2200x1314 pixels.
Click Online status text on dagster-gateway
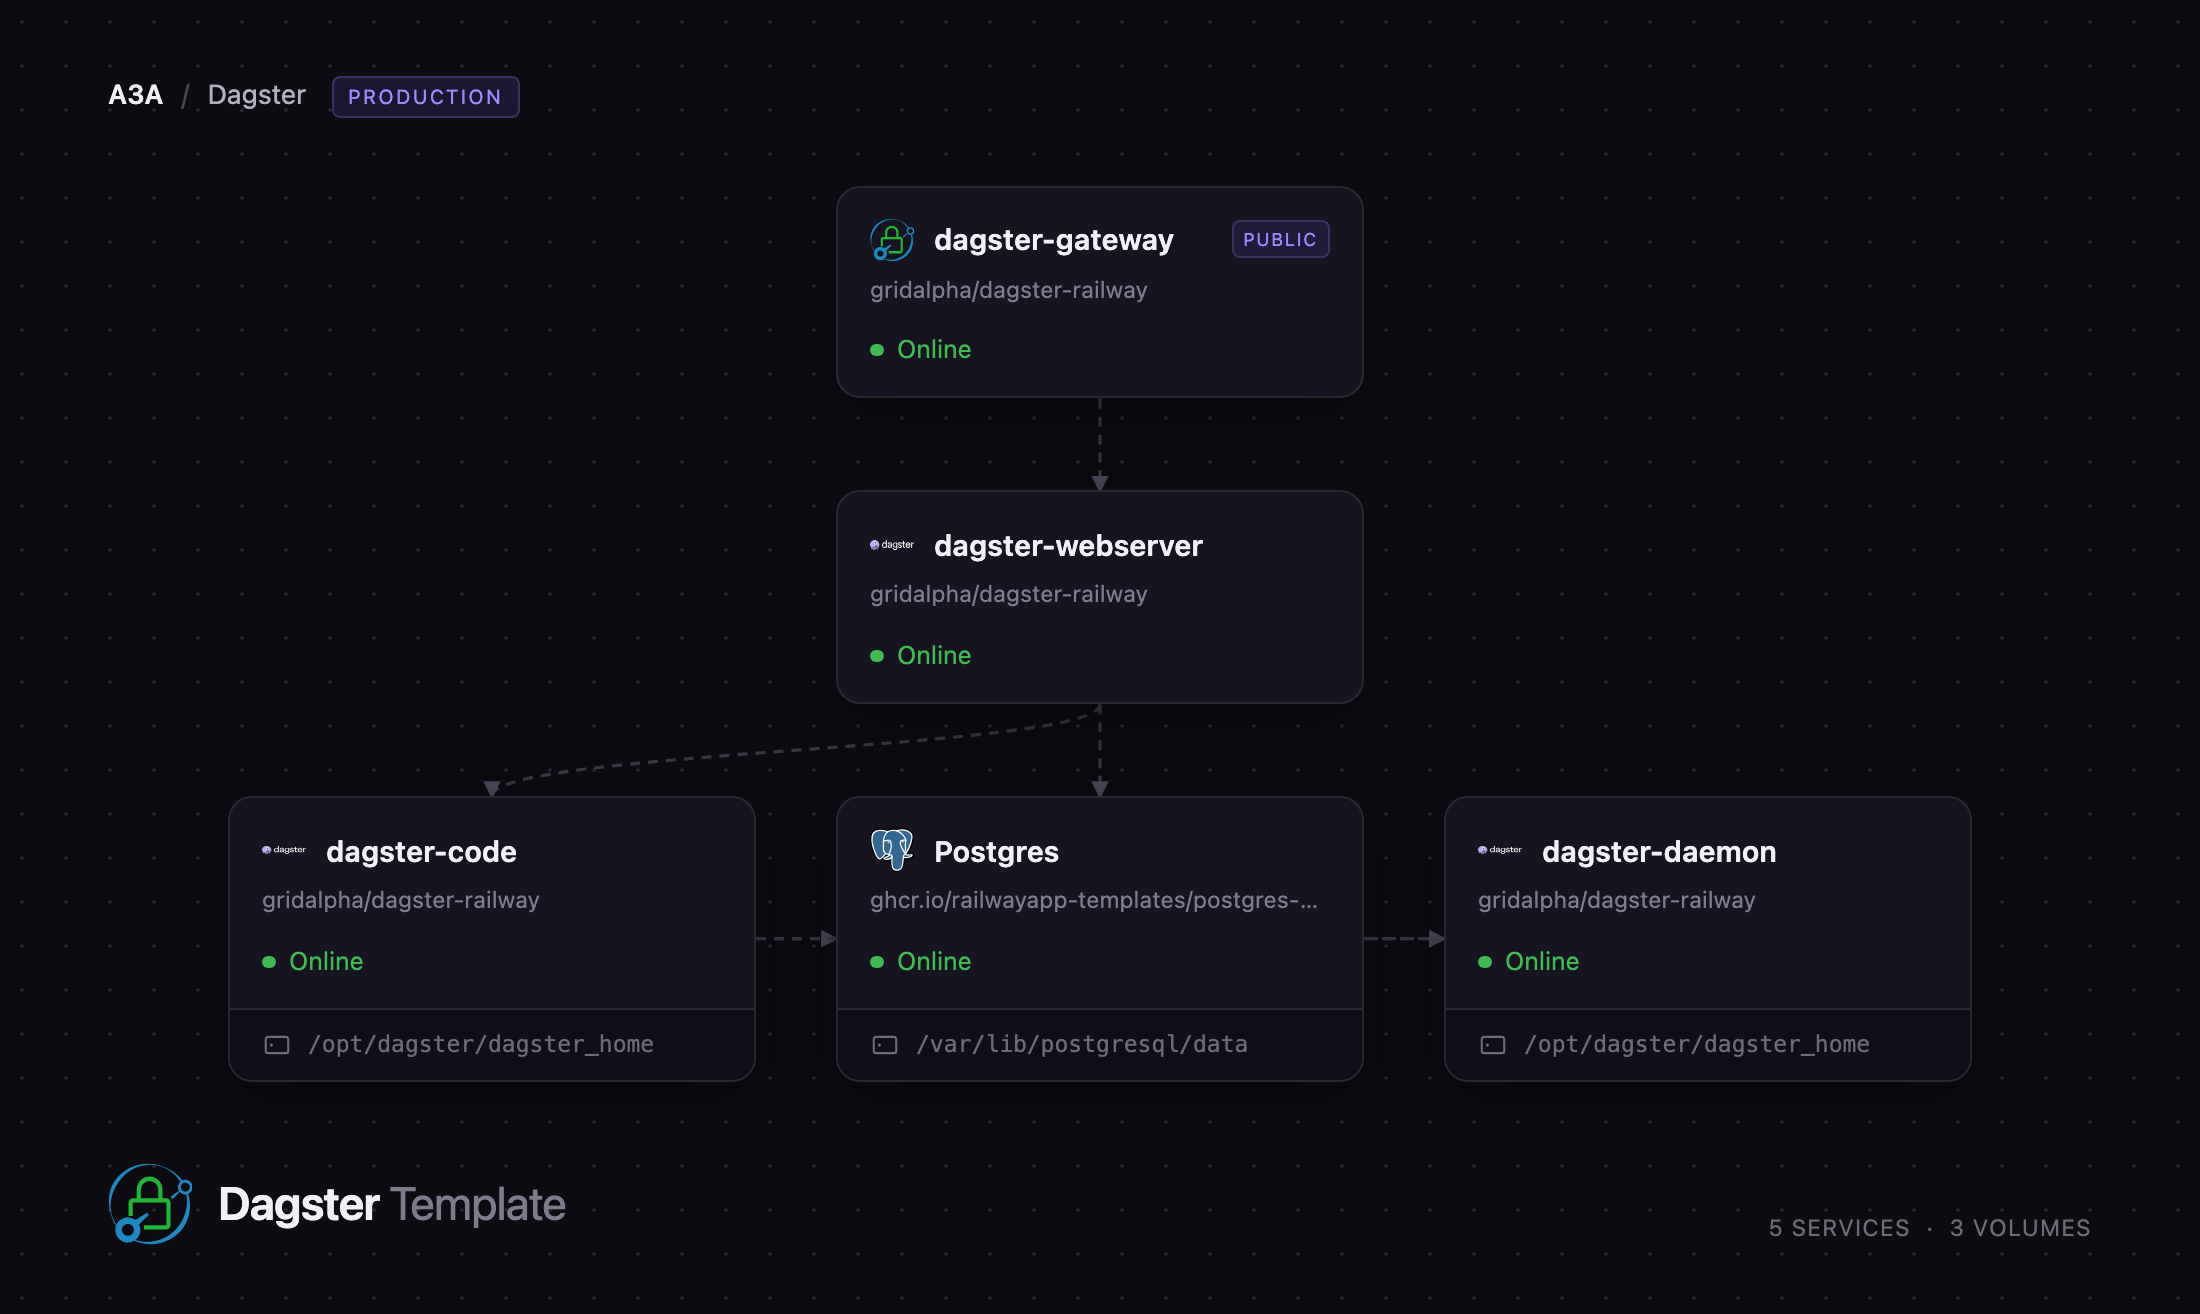pos(934,350)
